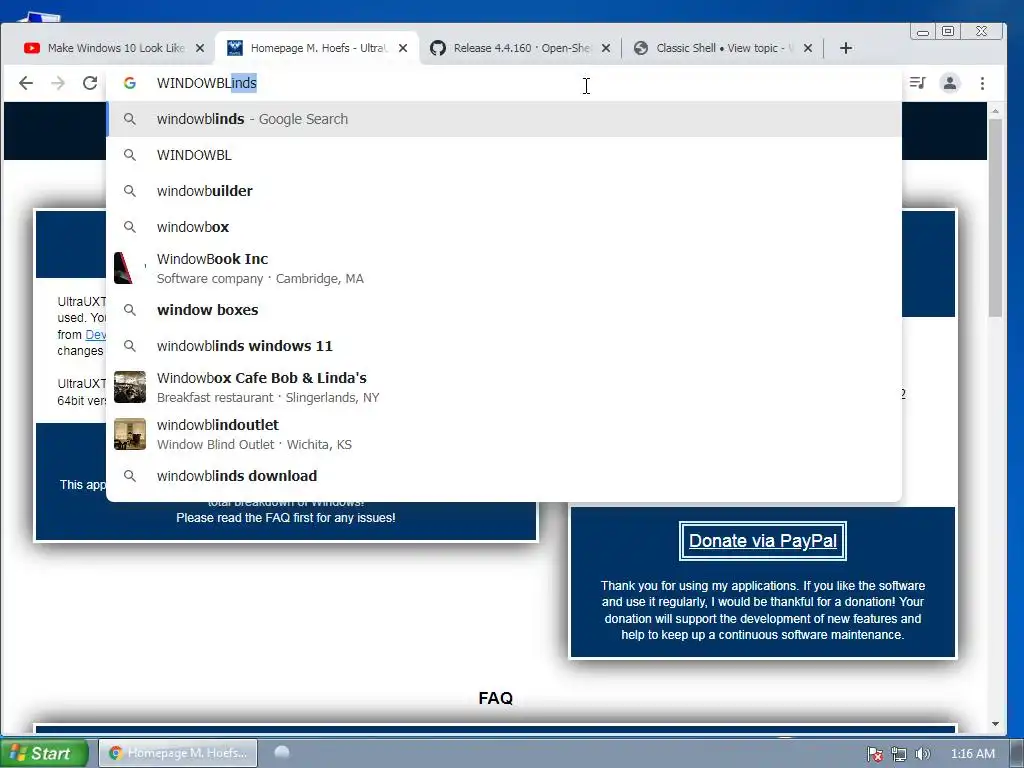This screenshot has height=768, width=1024.
Task: Select the Windowbox Cafe Bob & Linda's suggestion
Action: [504, 387]
